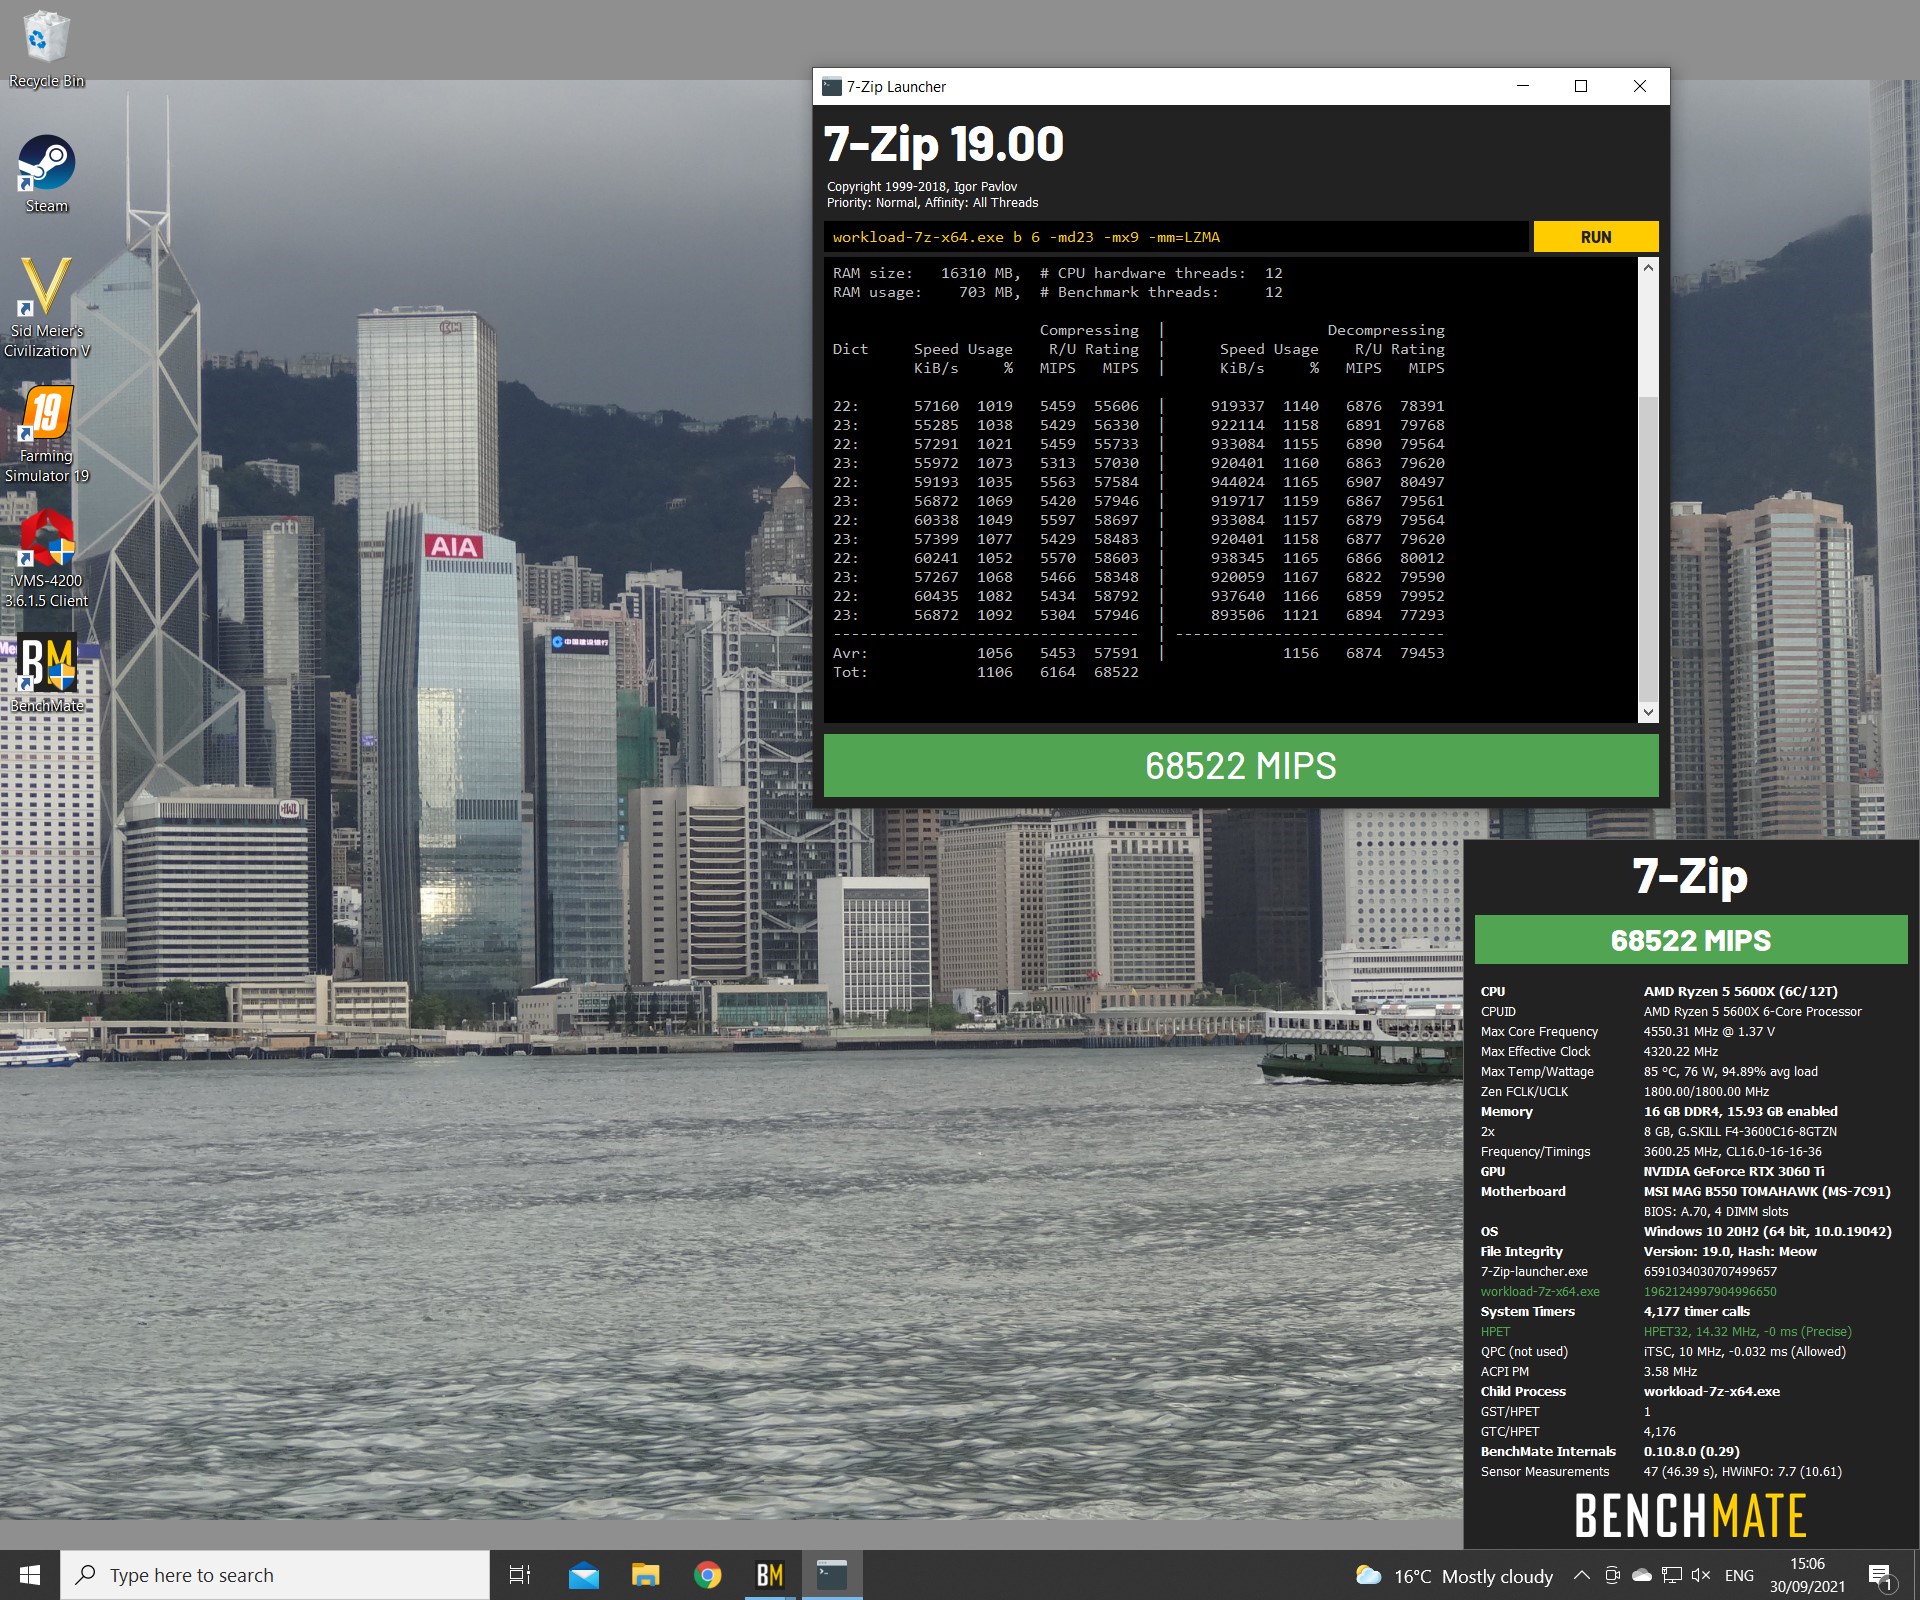Viewport: 1920px width, 1600px height.
Task: Click 'Priority: Normal, Affinity: All Threads' line
Action: (932, 203)
